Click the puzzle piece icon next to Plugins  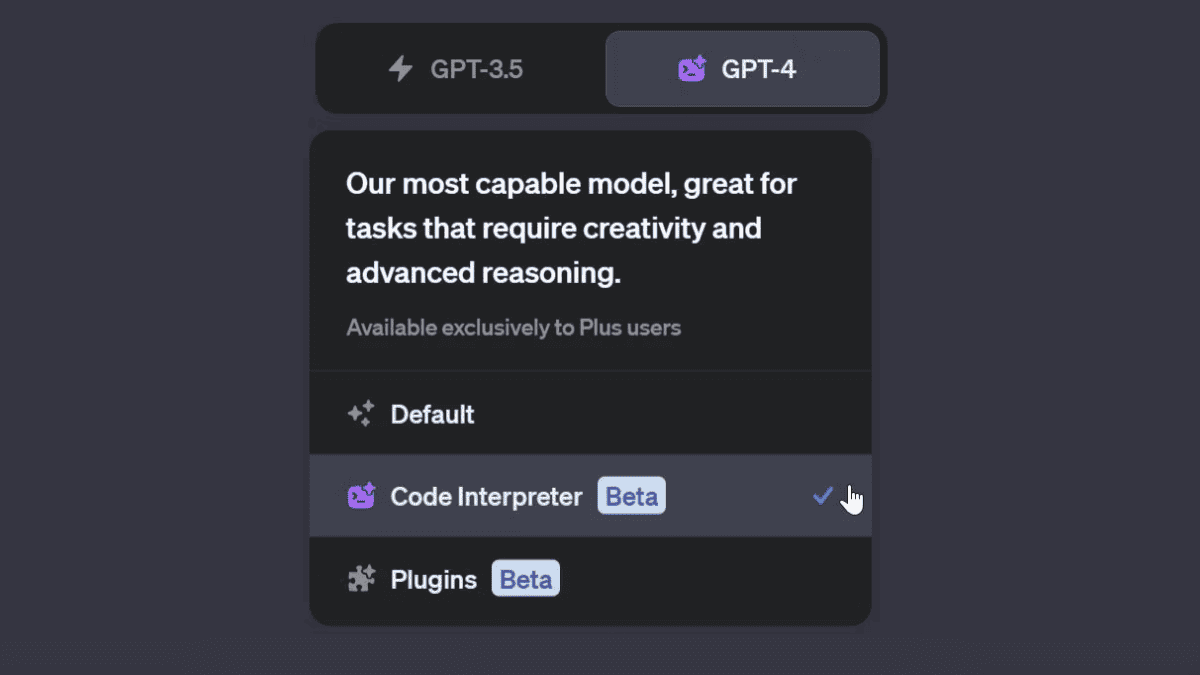click(x=361, y=578)
